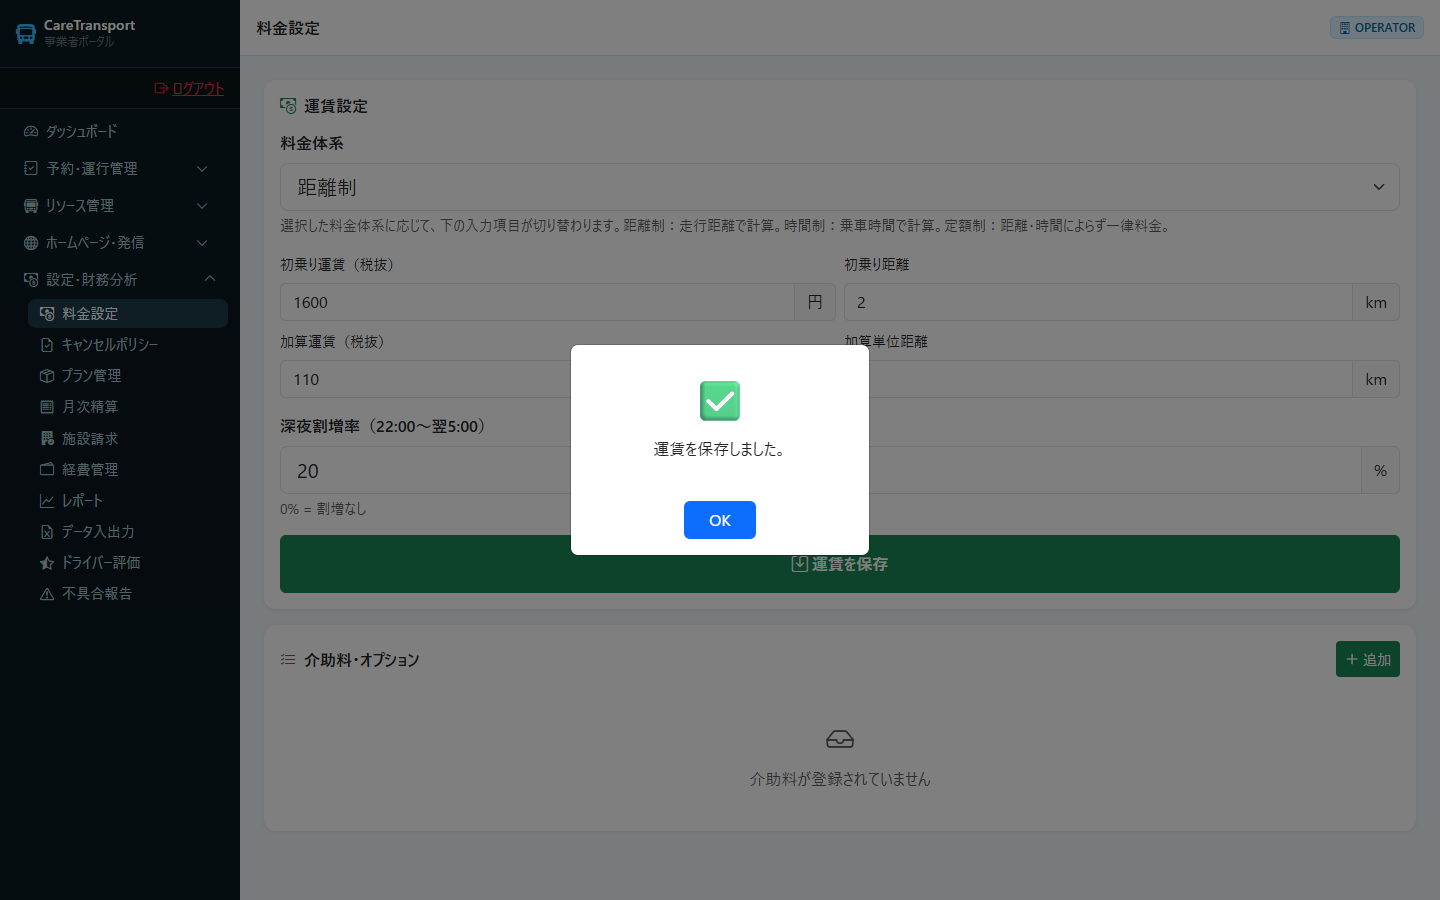Click the ダッシュボード gauge icon
Image resolution: width=1440 pixels, height=900 pixels.
coord(31,131)
